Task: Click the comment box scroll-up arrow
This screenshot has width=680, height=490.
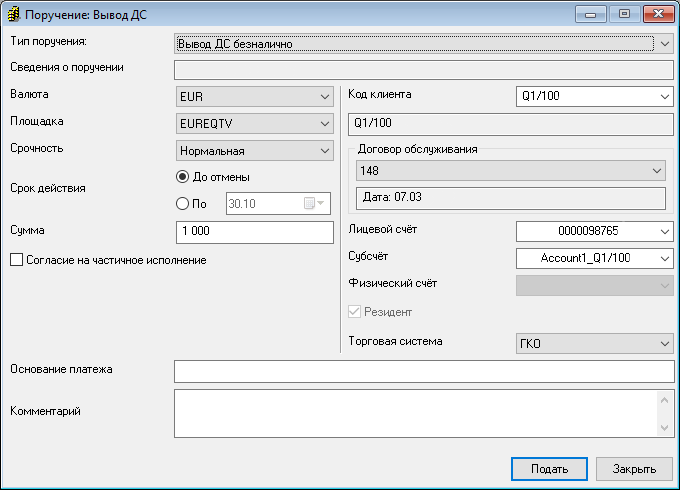Action: [x=664, y=400]
